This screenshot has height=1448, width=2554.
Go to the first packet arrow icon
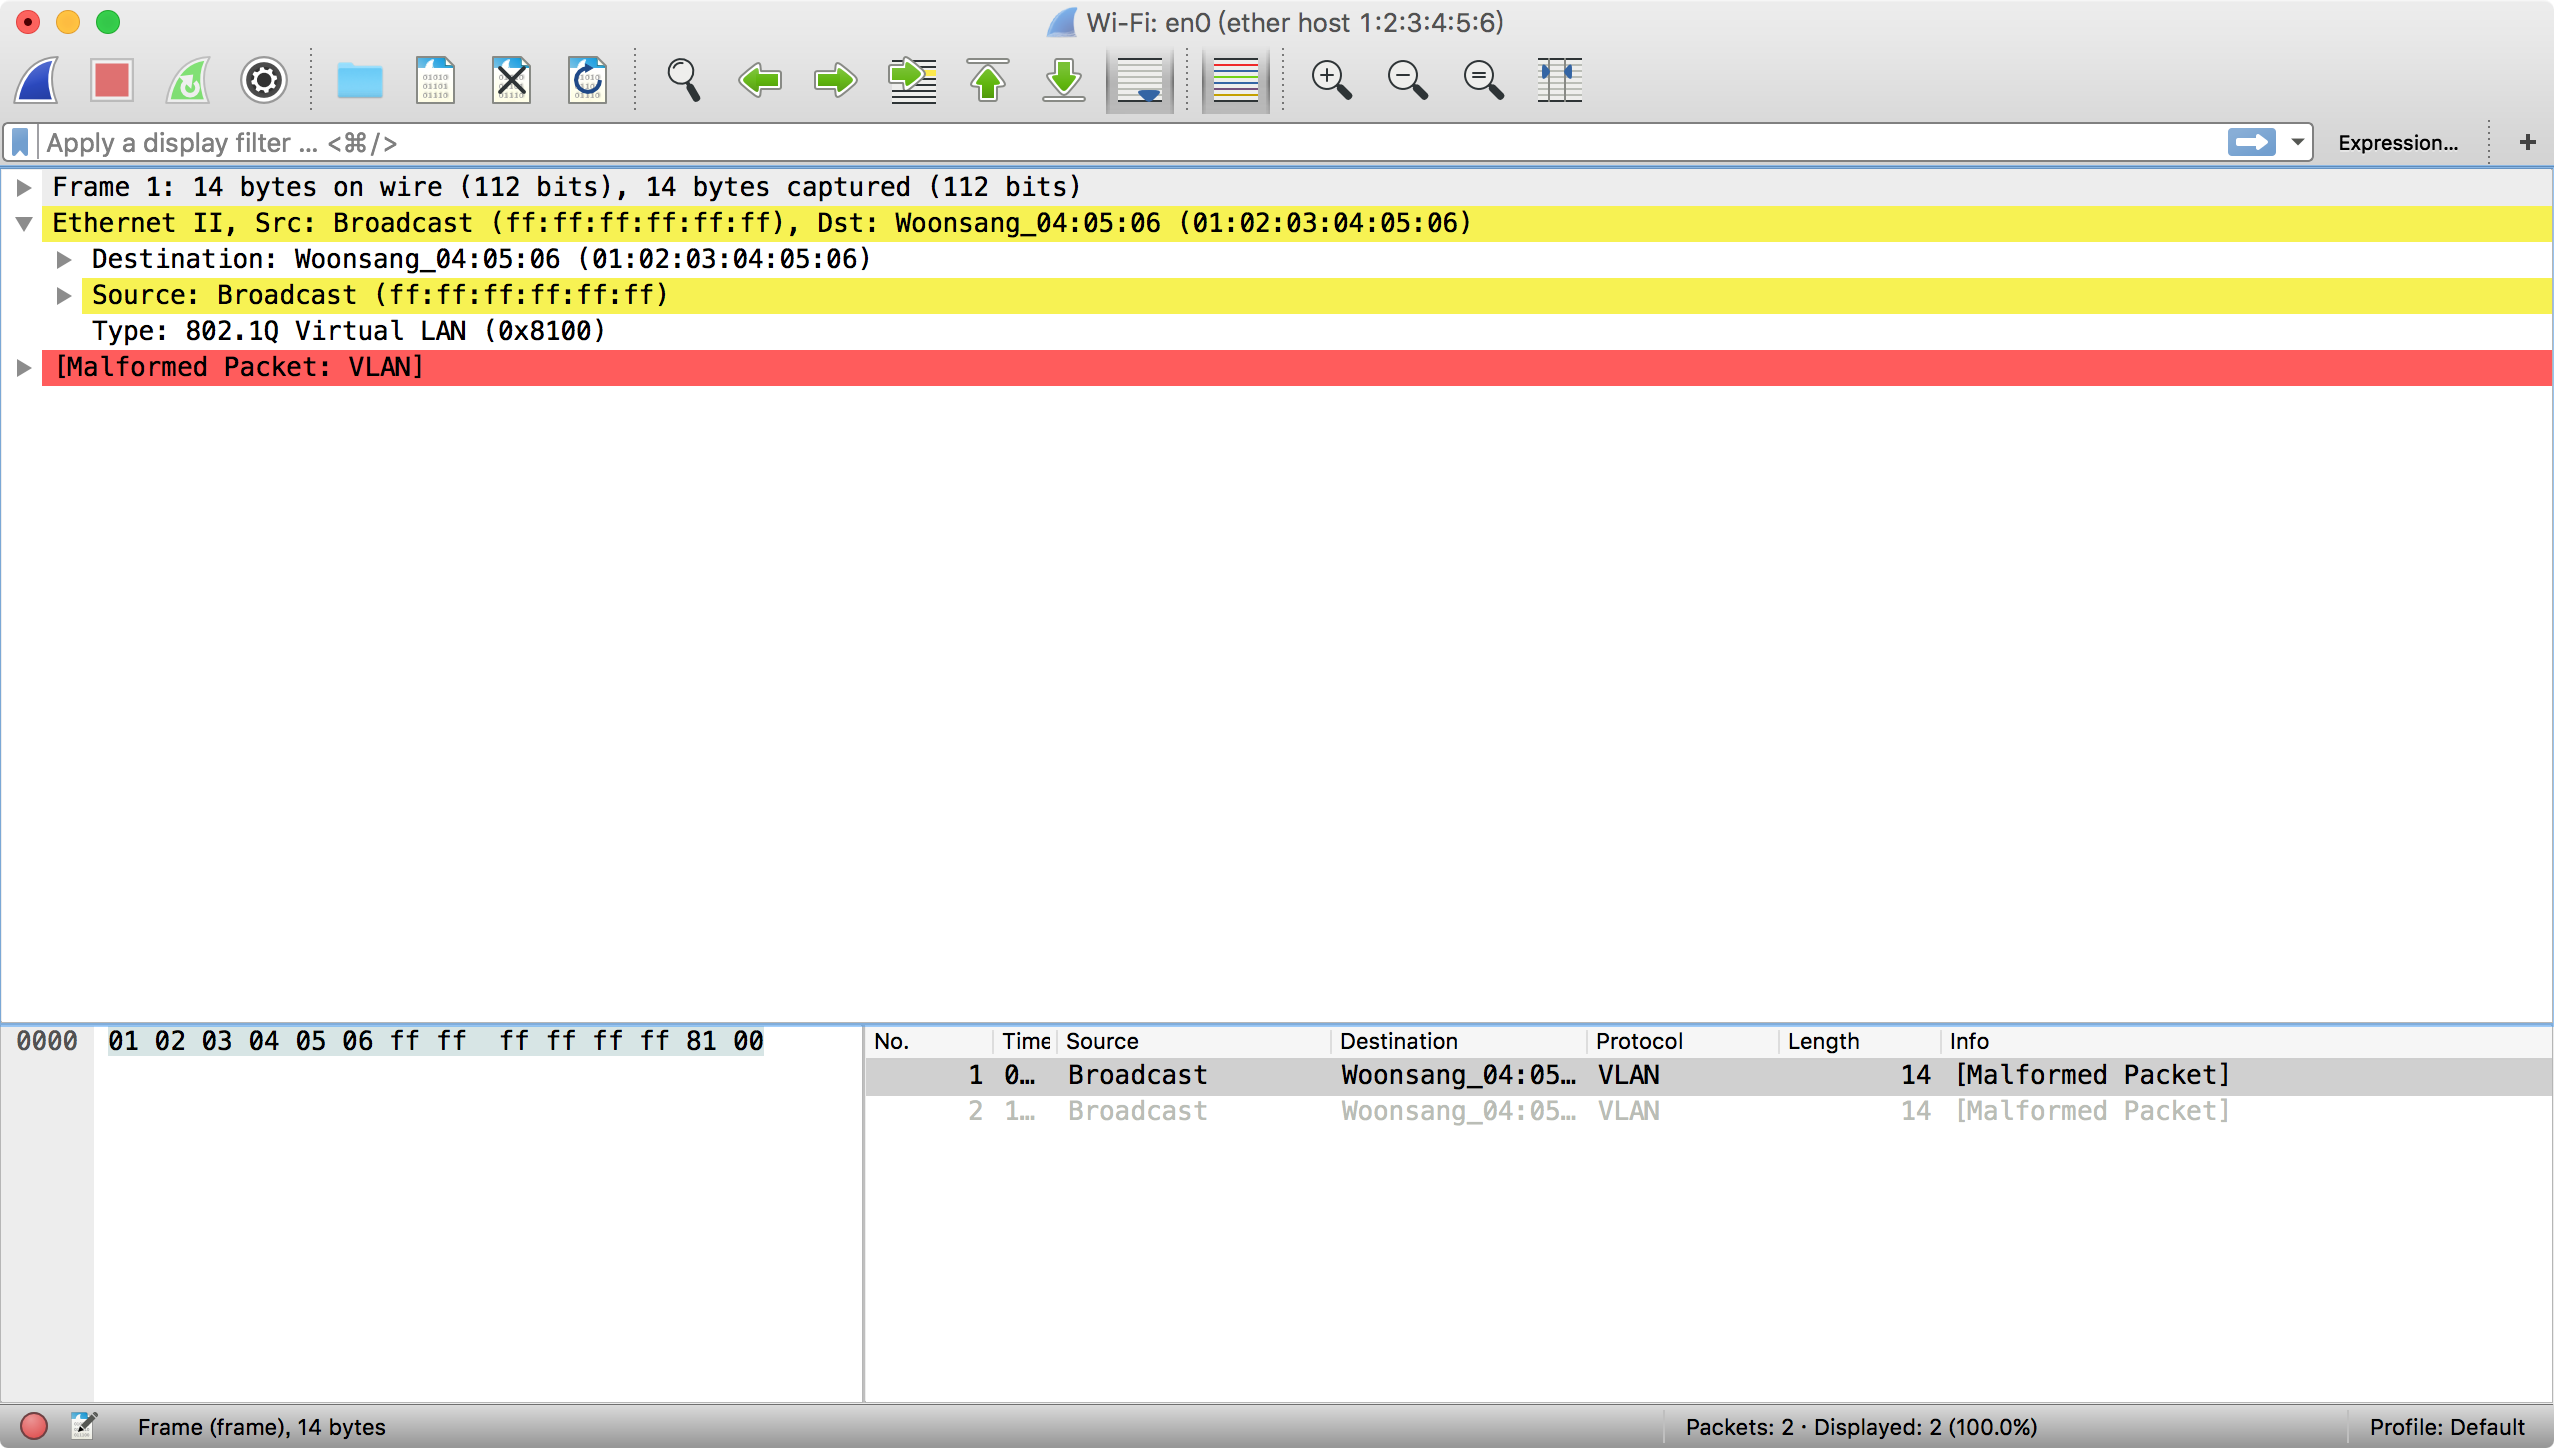click(x=988, y=80)
